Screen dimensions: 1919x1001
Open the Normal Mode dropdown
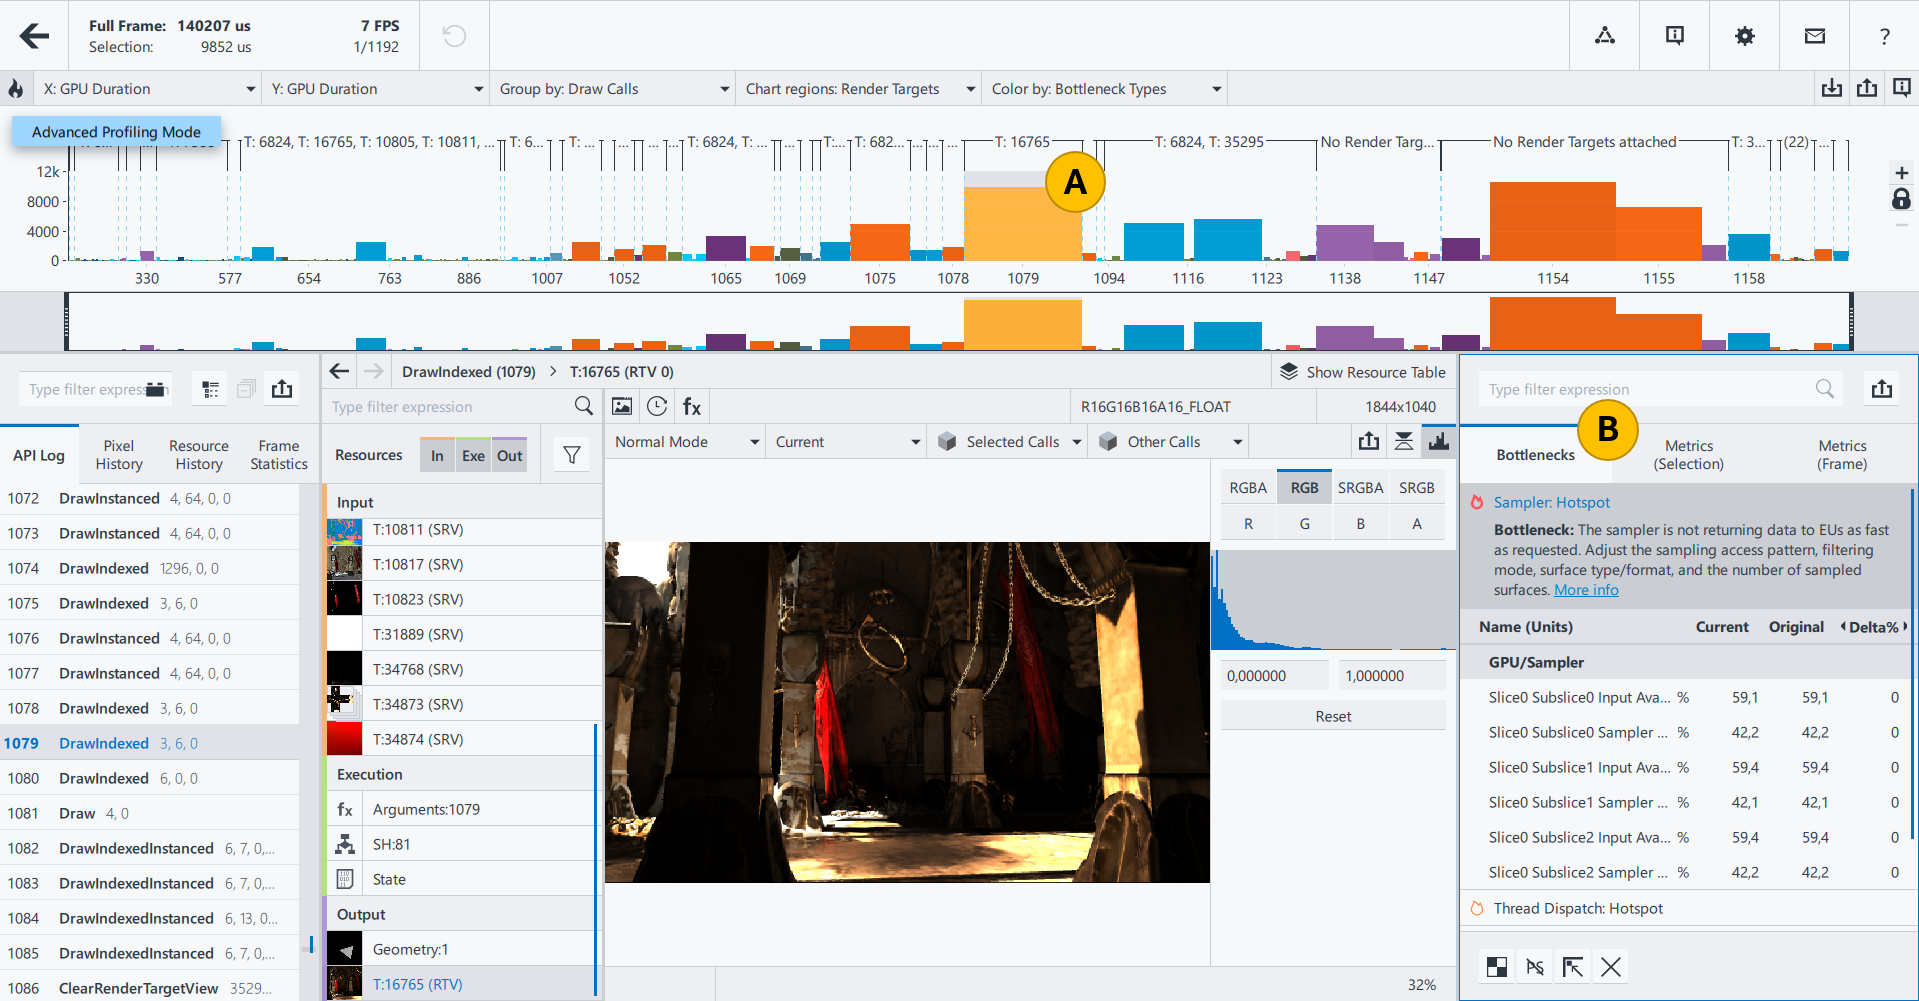(x=686, y=442)
